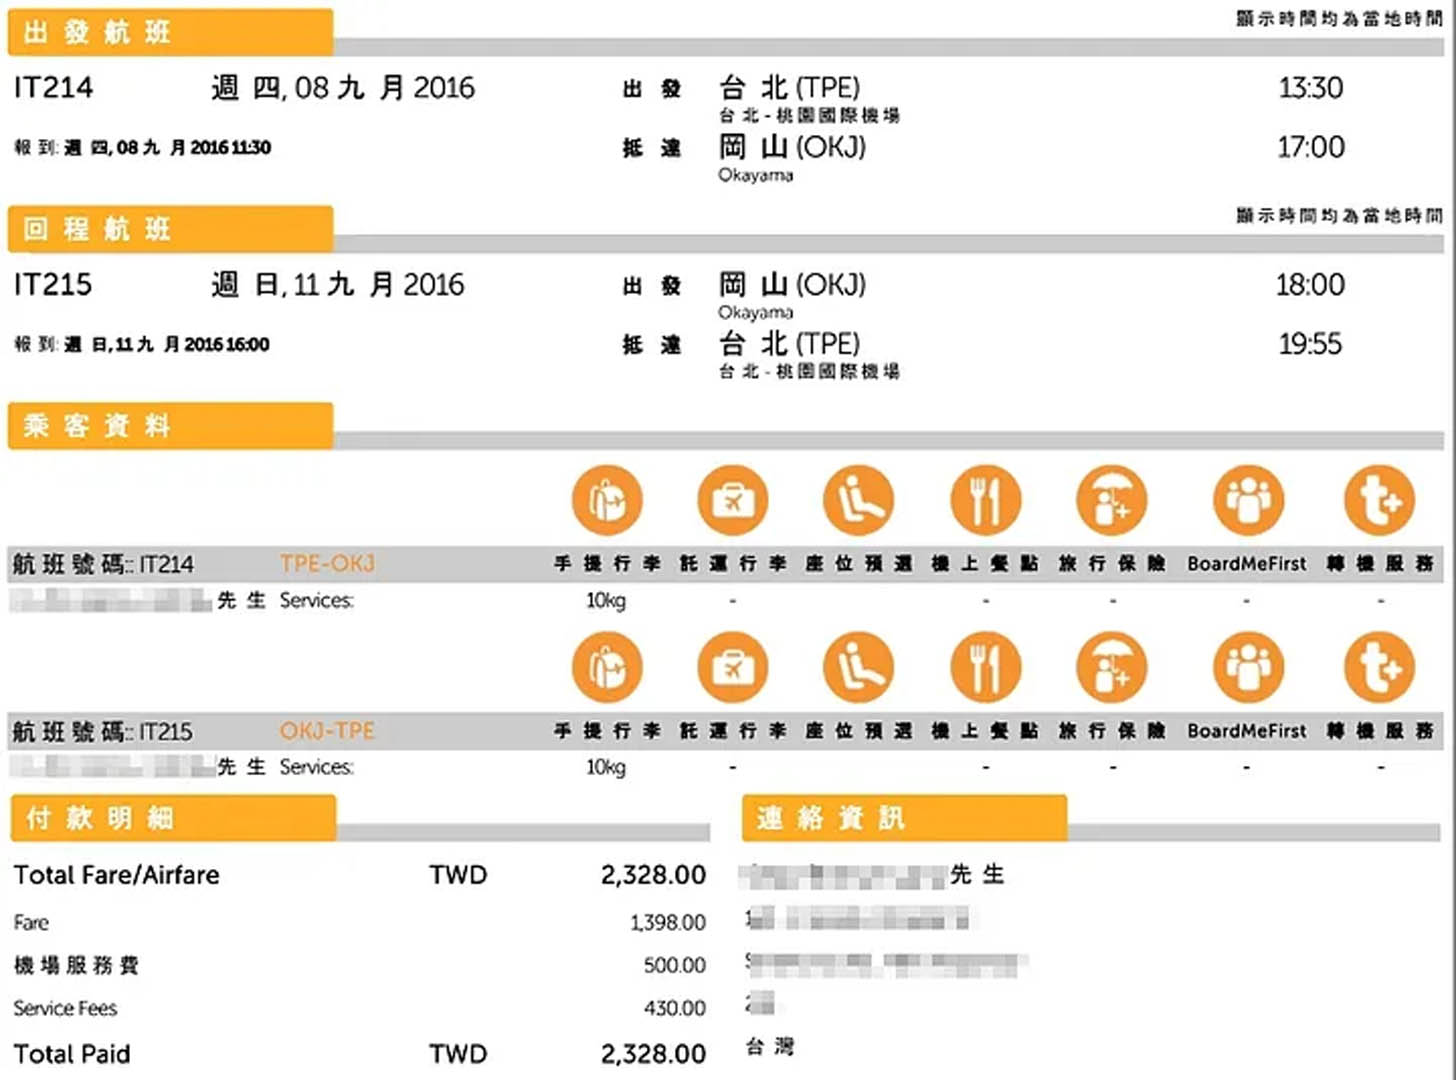The width and height of the screenshot is (1456, 1080).
Task: Click the checked baggage icon for IT215
Action: tap(733, 667)
